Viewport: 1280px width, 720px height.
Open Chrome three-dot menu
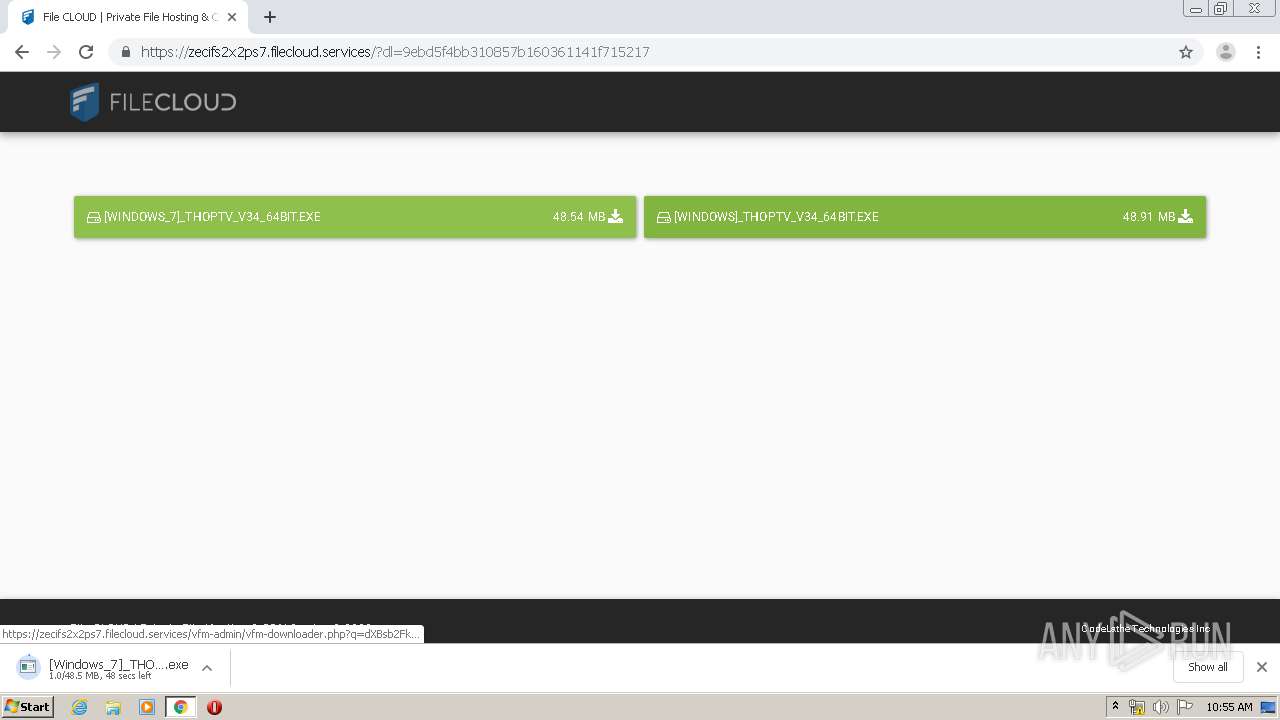(x=1259, y=52)
